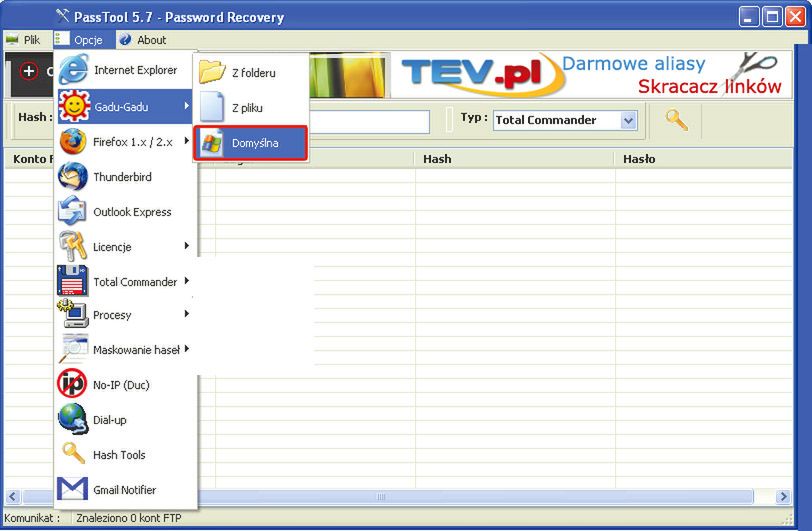This screenshot has width=812, height=531.
Task: Click the Skracacz linków banner text
Action: (x=709, y=87)
